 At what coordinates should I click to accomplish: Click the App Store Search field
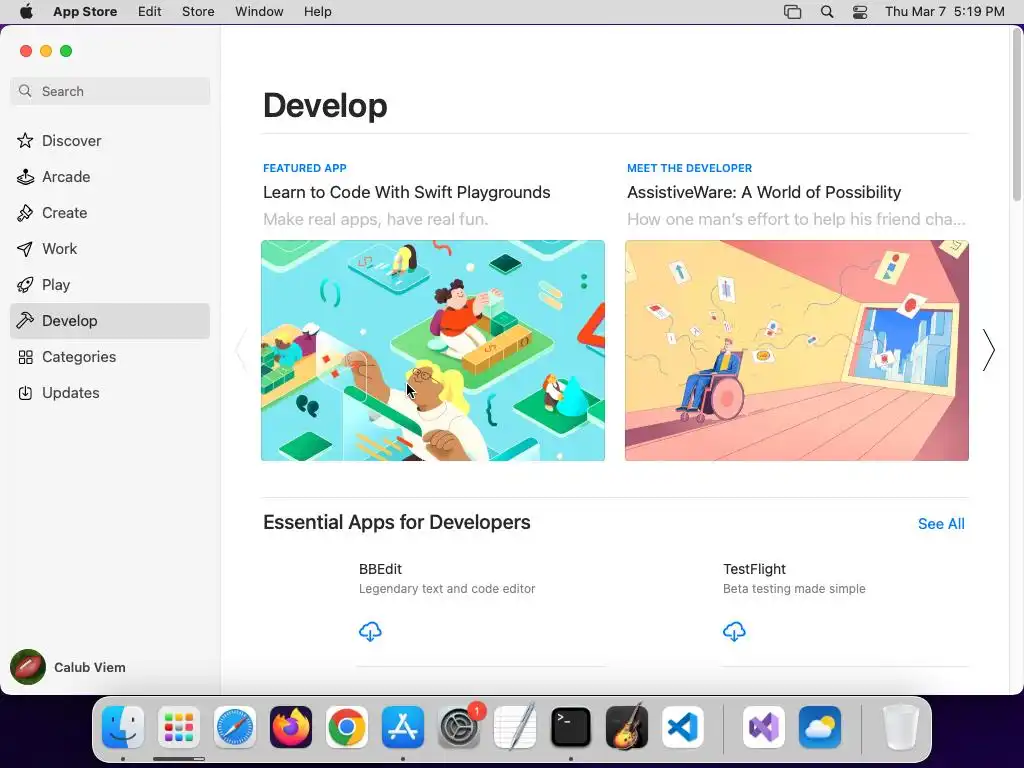click(x=110, y=91)
